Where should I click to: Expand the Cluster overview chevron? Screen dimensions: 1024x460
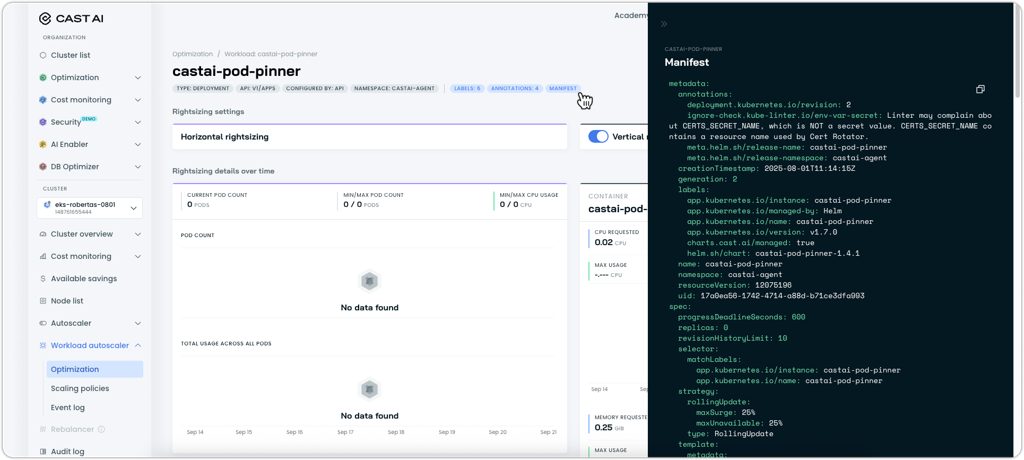(x=138, y=234)
